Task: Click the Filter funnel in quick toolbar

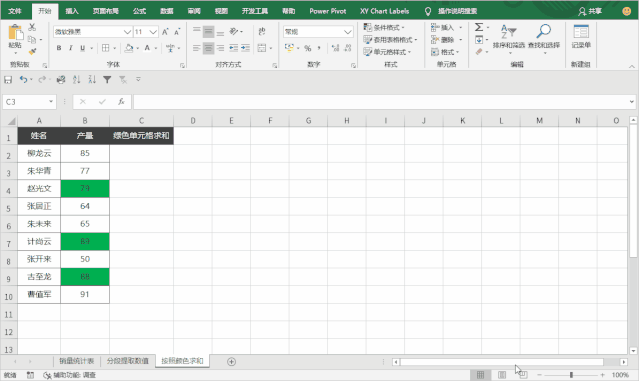Action: click(107, 79)
